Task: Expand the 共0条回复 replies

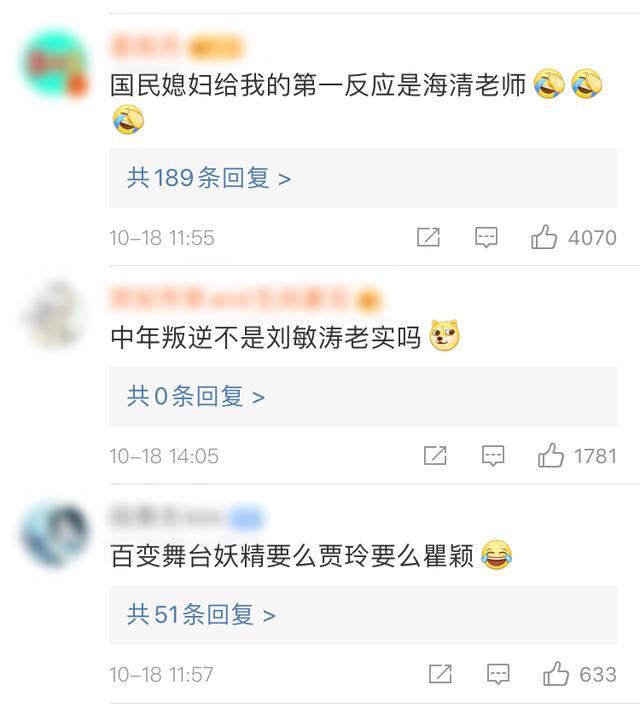Action: coord(363,396)
